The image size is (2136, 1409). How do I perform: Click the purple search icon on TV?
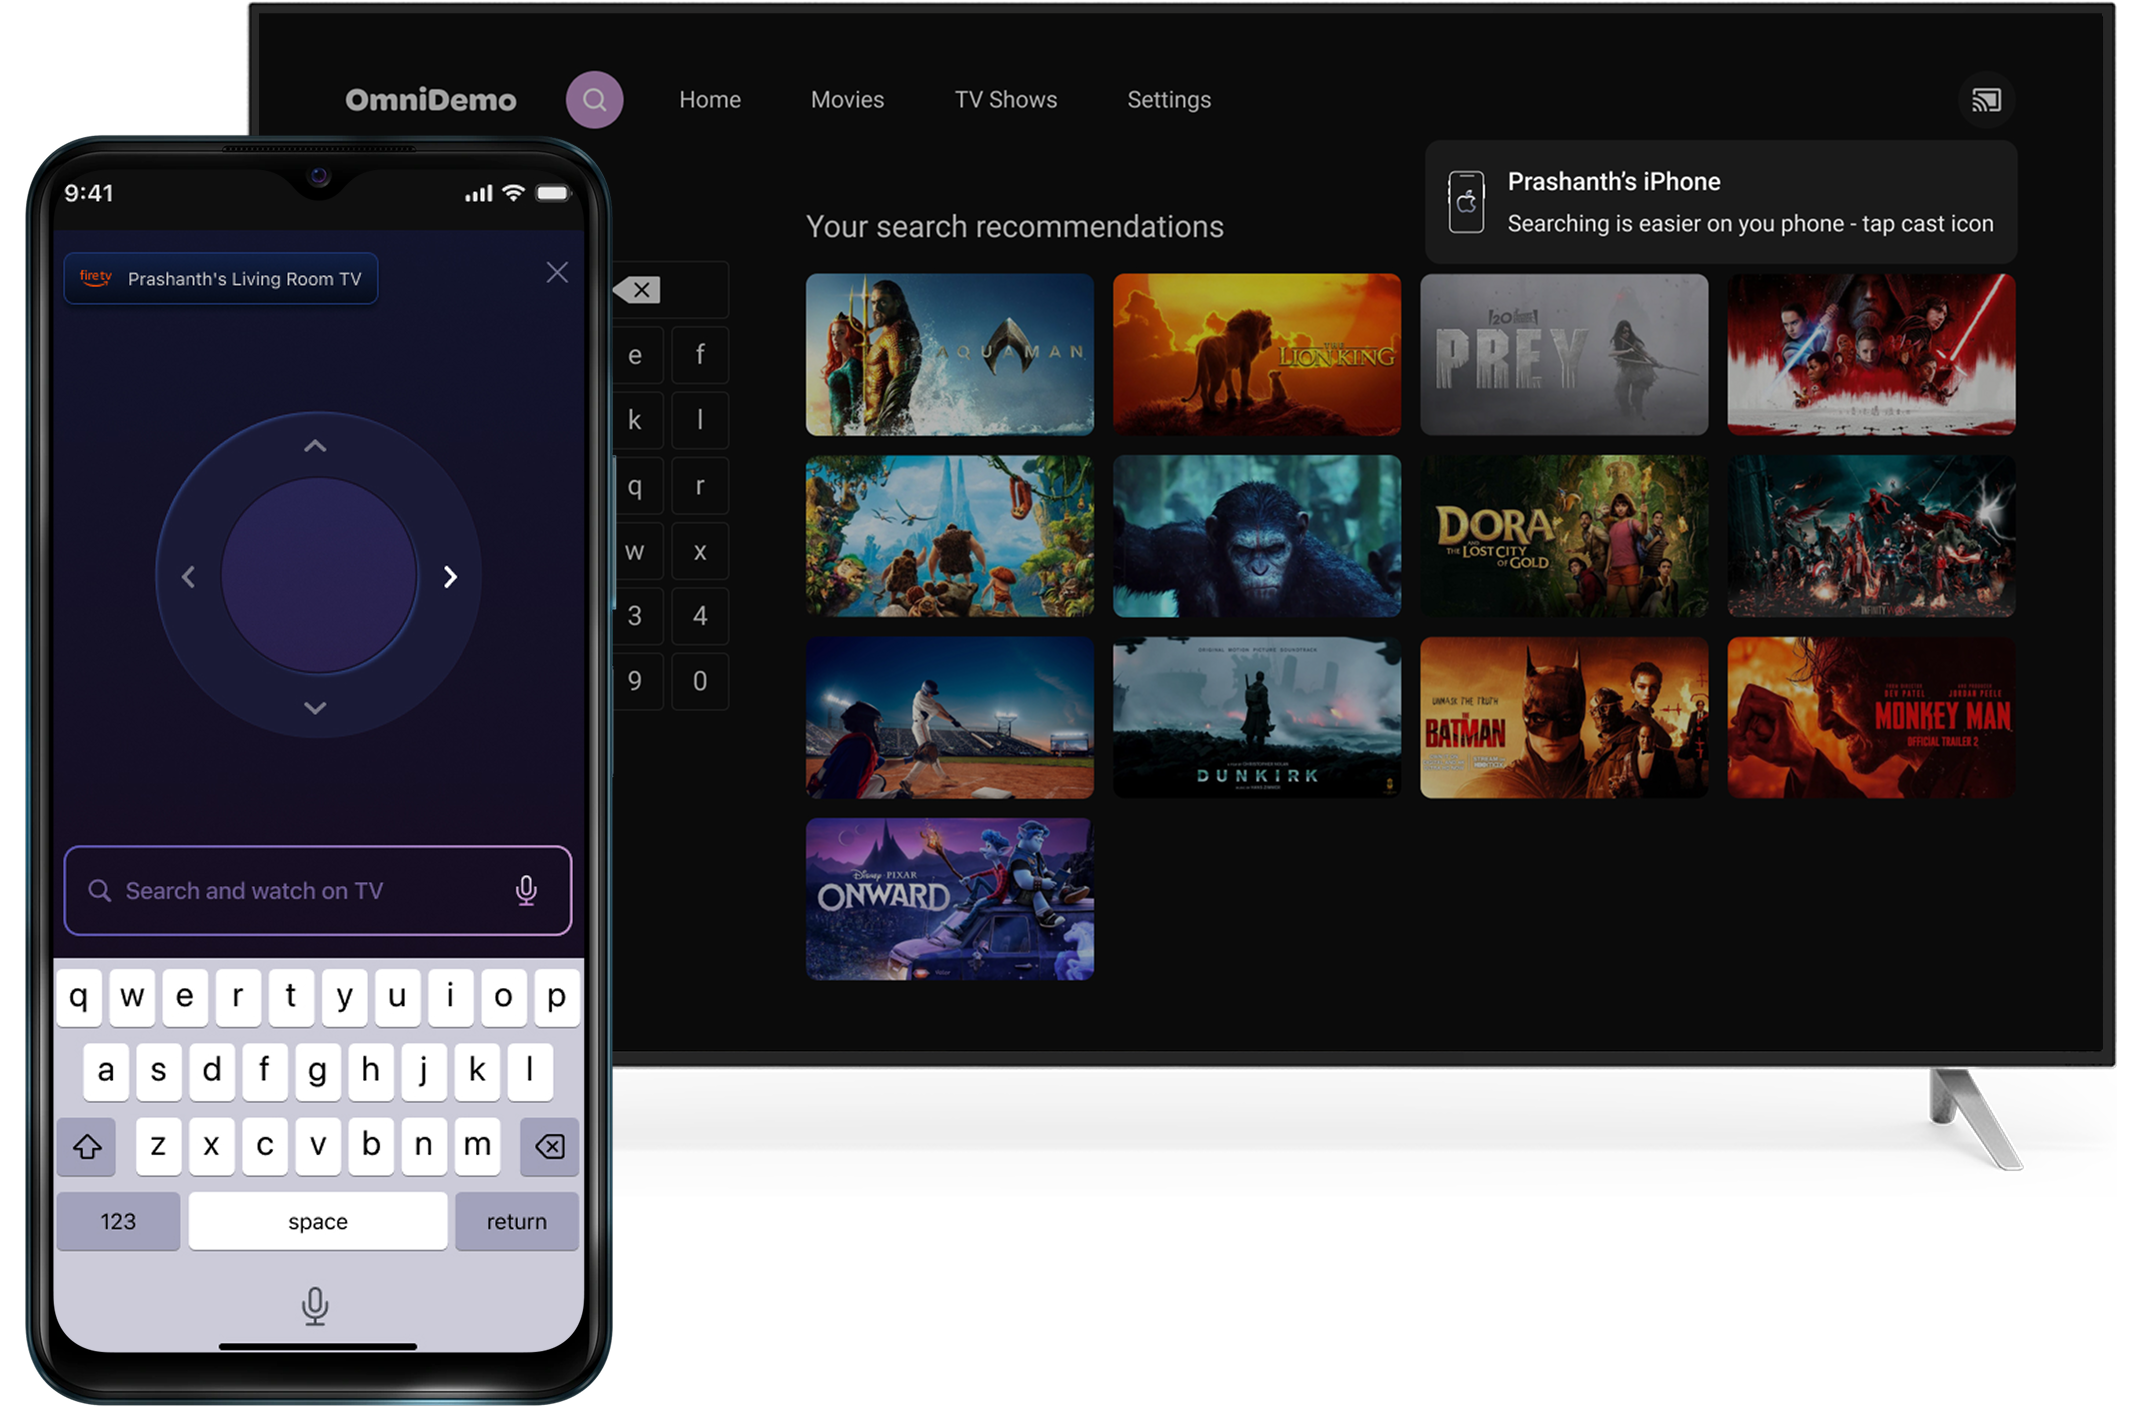click(594, 100)
